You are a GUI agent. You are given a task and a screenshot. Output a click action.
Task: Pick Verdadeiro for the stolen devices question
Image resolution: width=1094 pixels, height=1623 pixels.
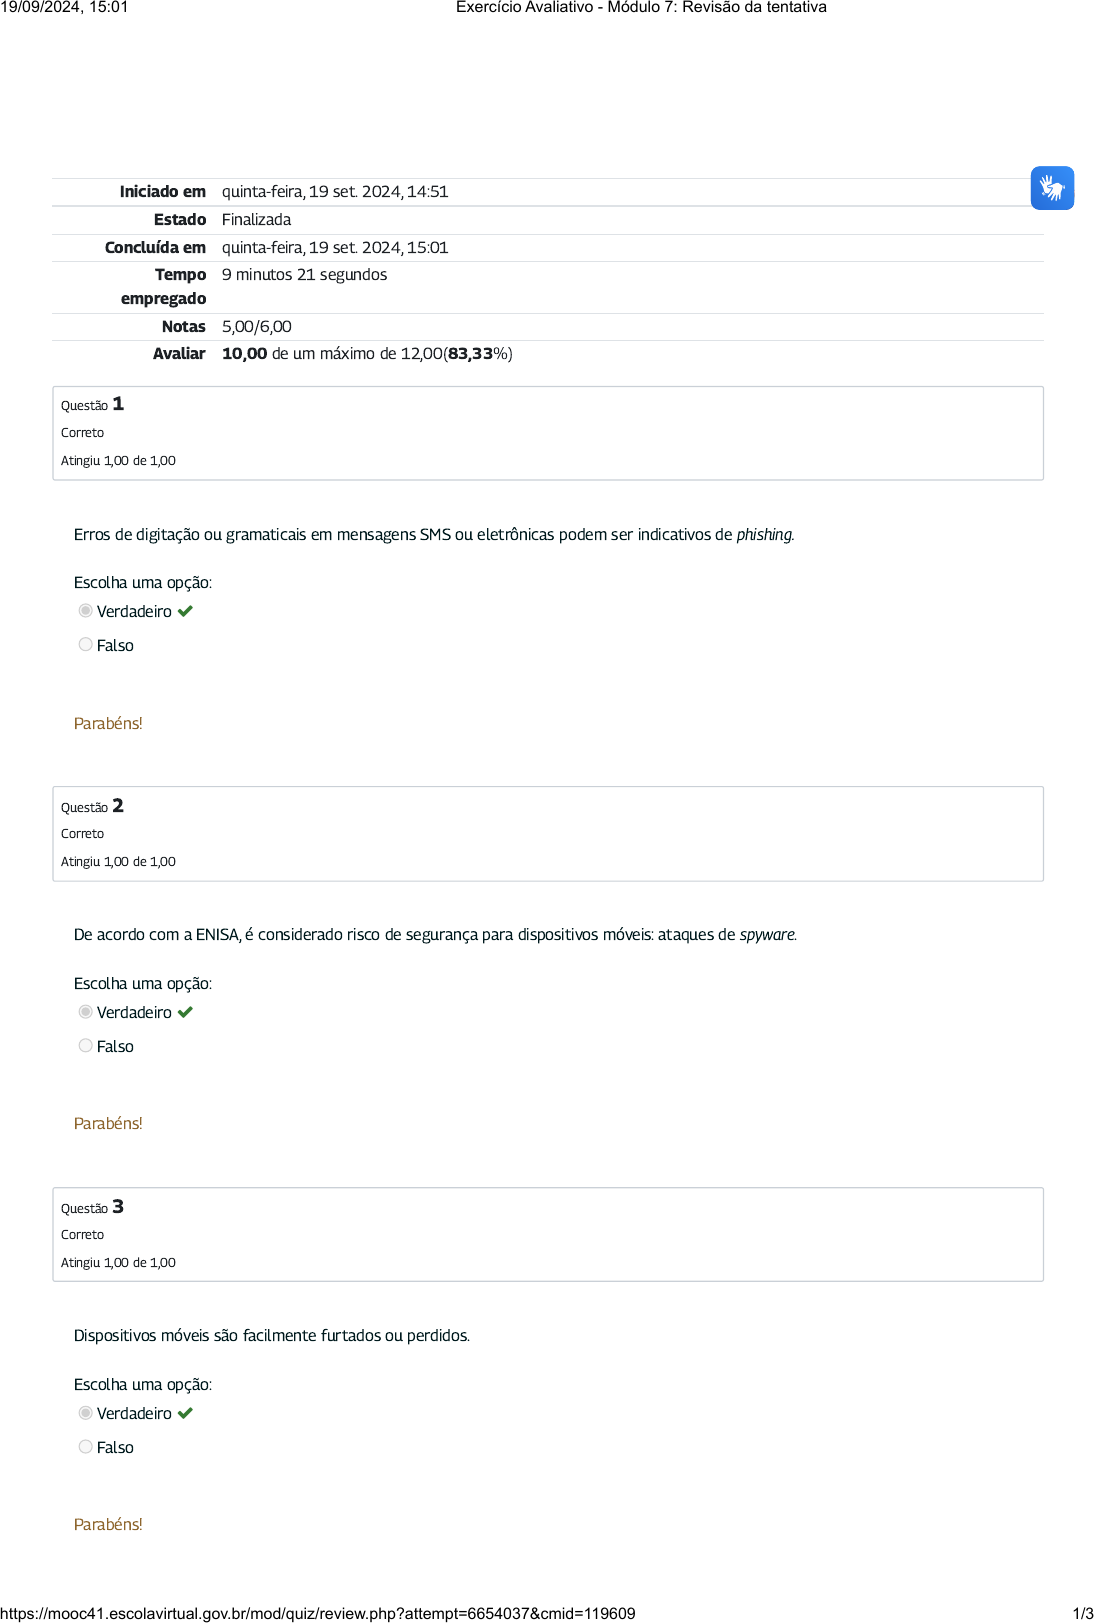[x=86, y=1413]
